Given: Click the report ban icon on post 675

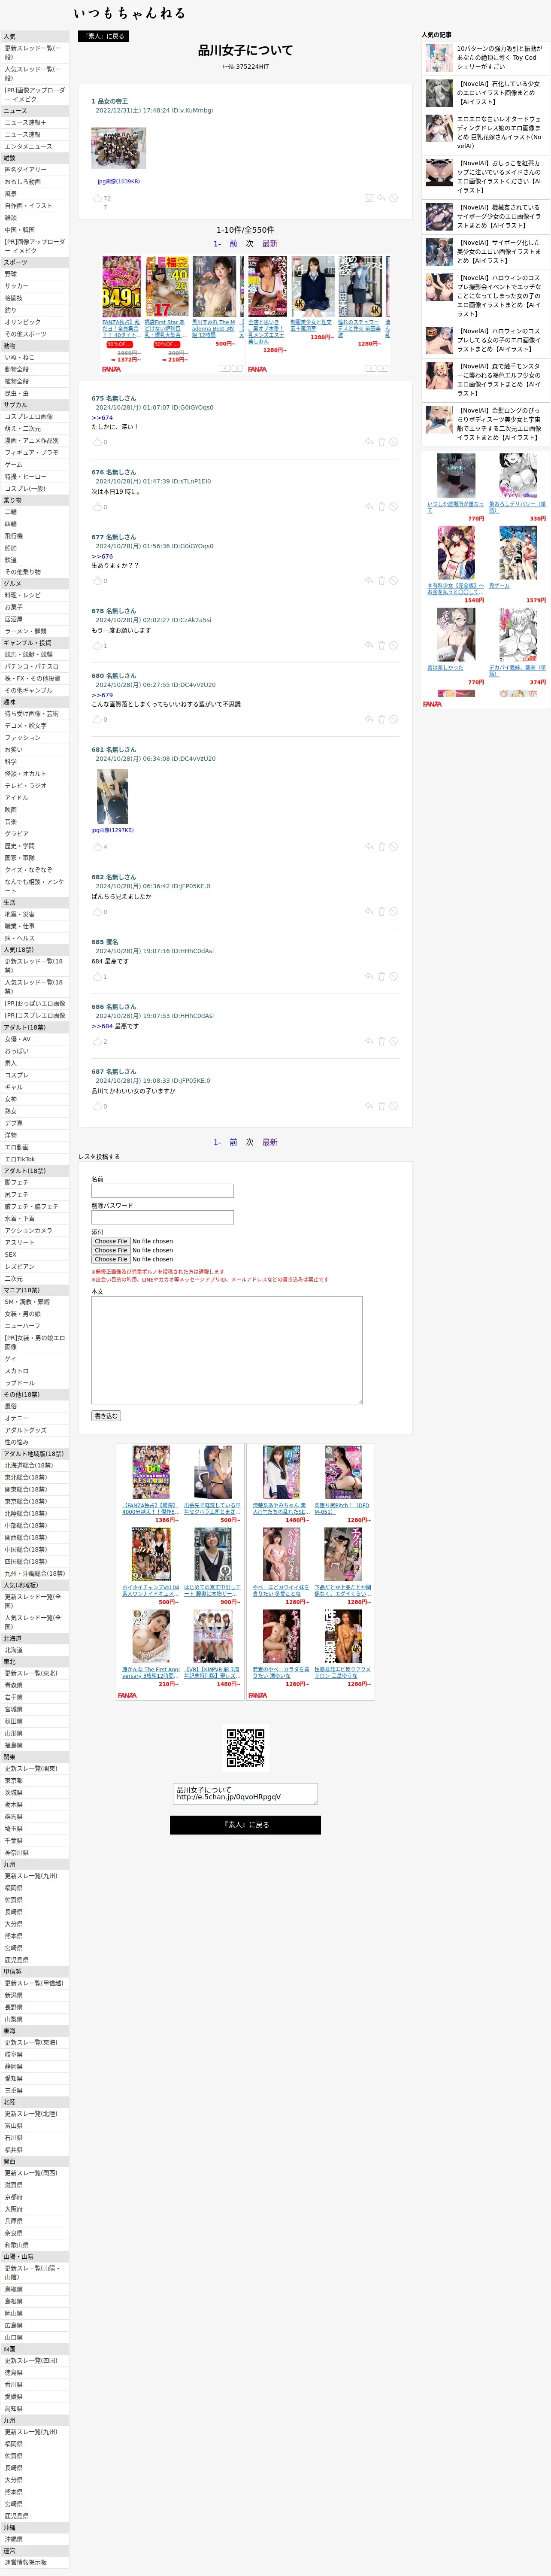Looking at the screenshot, I should [x=394, y=442].
